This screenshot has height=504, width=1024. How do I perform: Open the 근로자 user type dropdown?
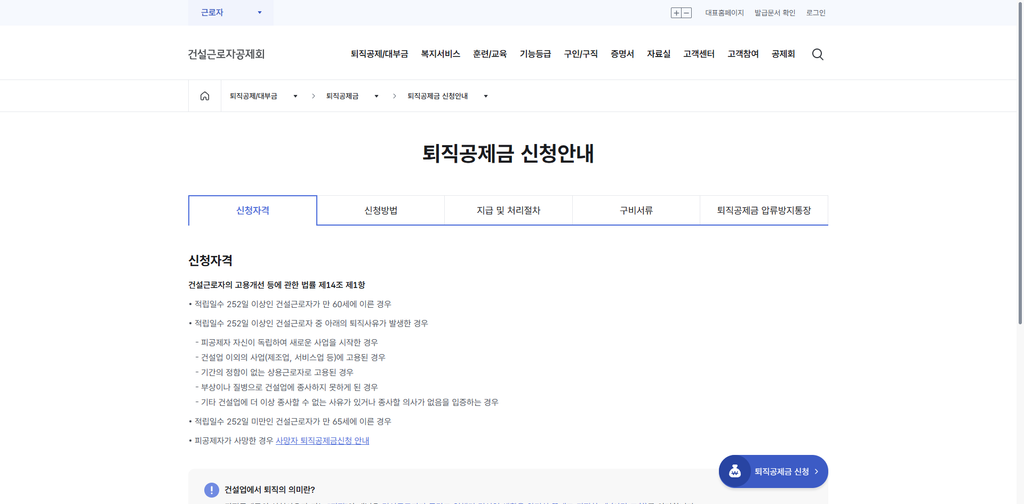pyautogui.click(x=231, y=12)
